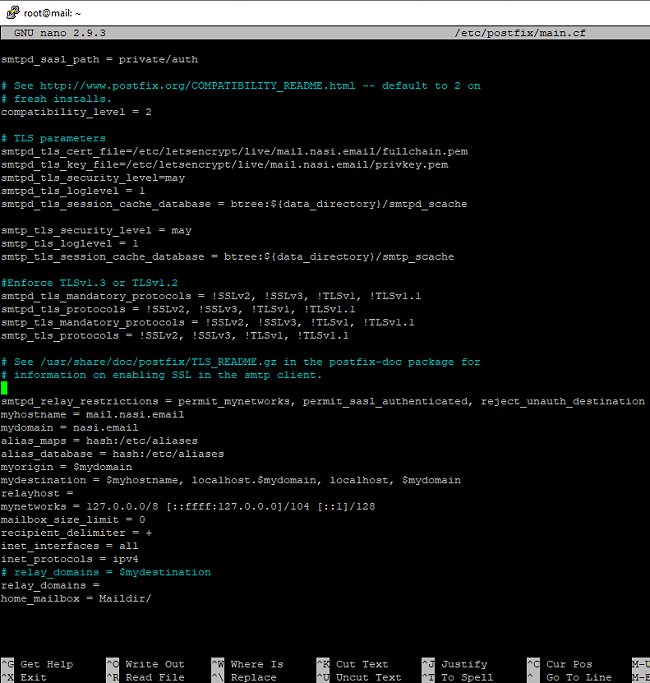Image resolution: width=650 pixels, height=683 pixels.
Task: Click the GNU nano 2.9.3 header text
Action: pyautogui.click(x=60, y=33)
